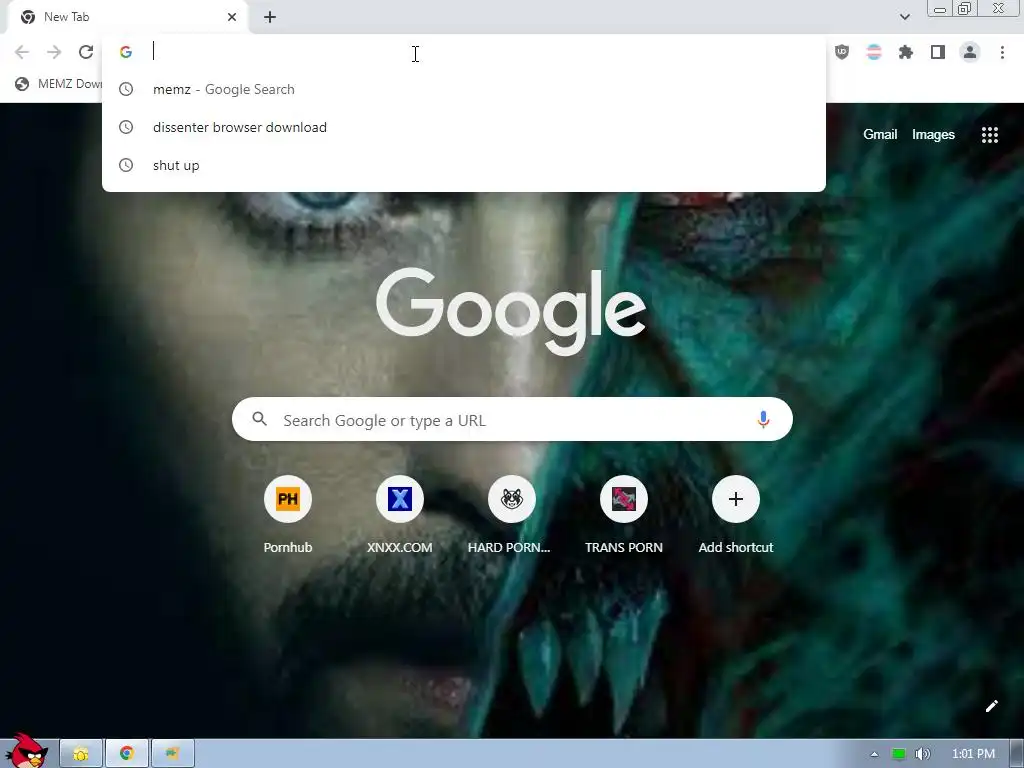Screen dimensions: 1024x768
Task: Pick the 'shut up' history suggestion
Action: tap(464, 165)
